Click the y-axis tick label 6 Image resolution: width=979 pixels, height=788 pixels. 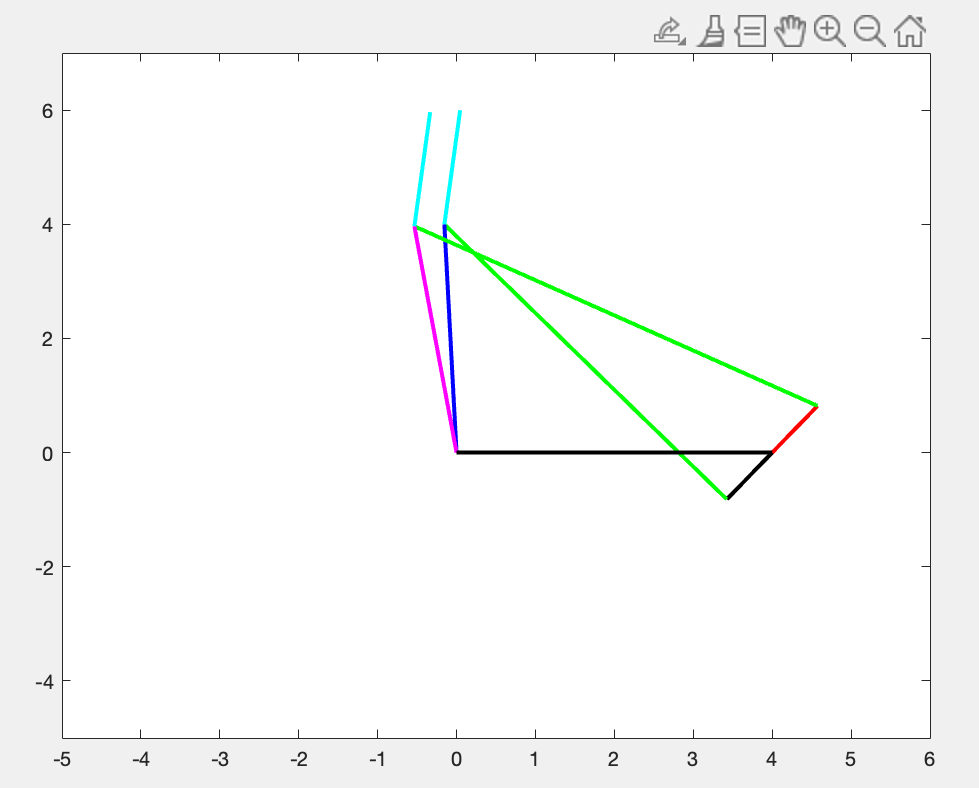[x=45, y=110]
